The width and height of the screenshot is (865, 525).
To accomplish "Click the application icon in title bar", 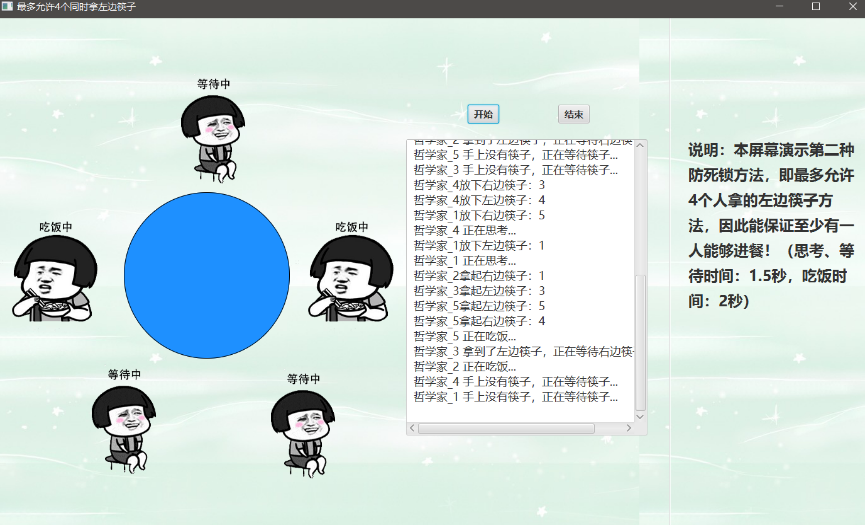I will (7, 7).
